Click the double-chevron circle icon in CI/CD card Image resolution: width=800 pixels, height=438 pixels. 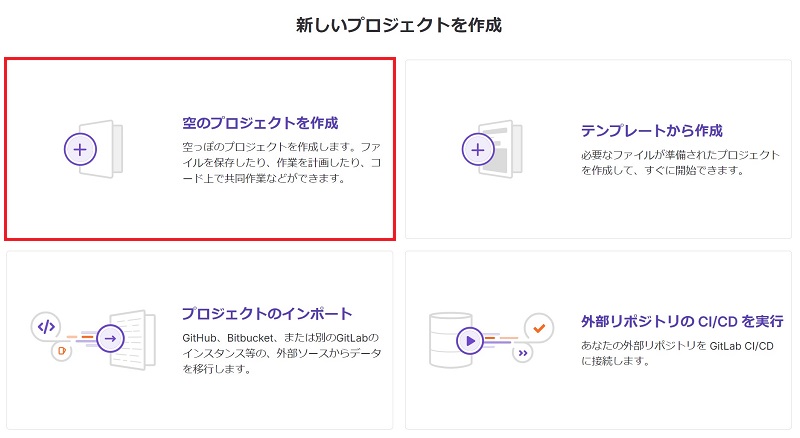pos(522,353)
